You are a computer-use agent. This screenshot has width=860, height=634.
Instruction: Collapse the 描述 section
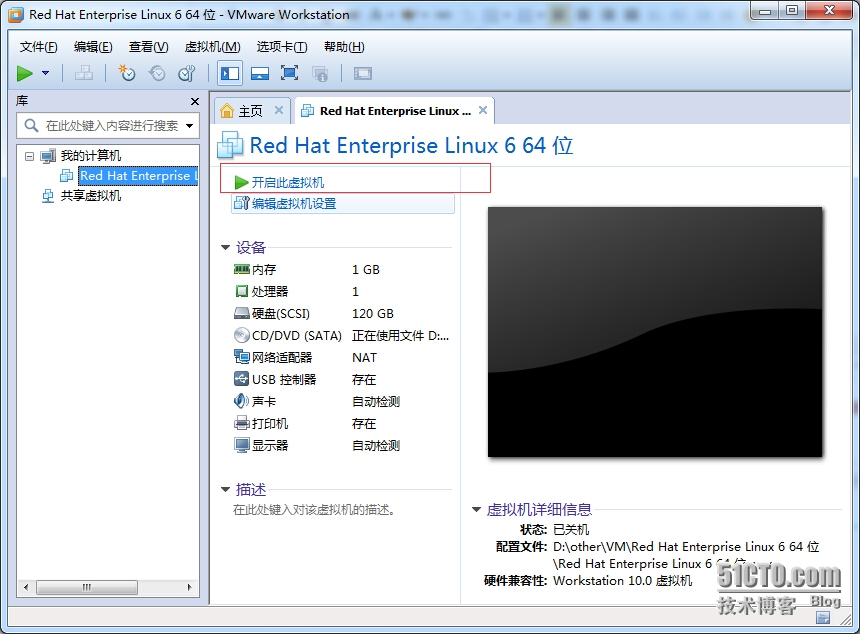click(x=225, y=489)
